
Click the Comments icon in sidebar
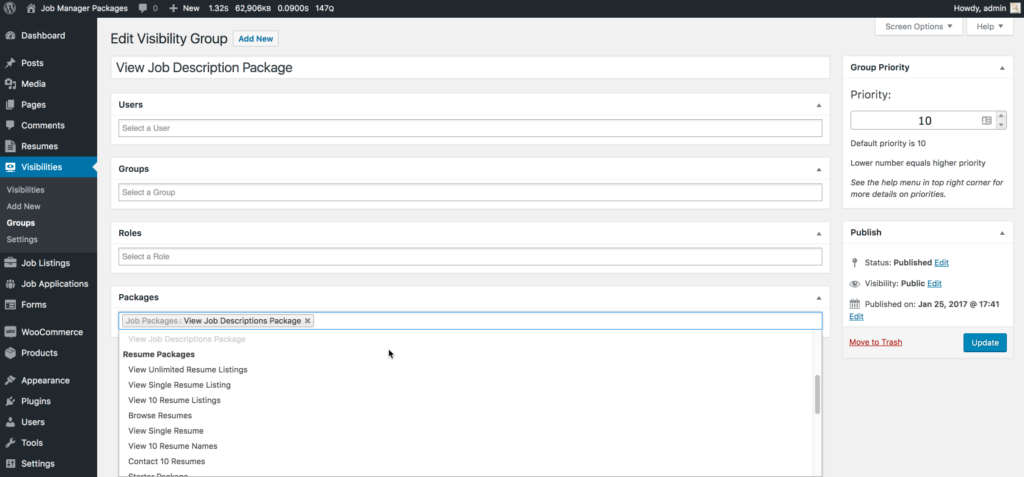point(10,125)
